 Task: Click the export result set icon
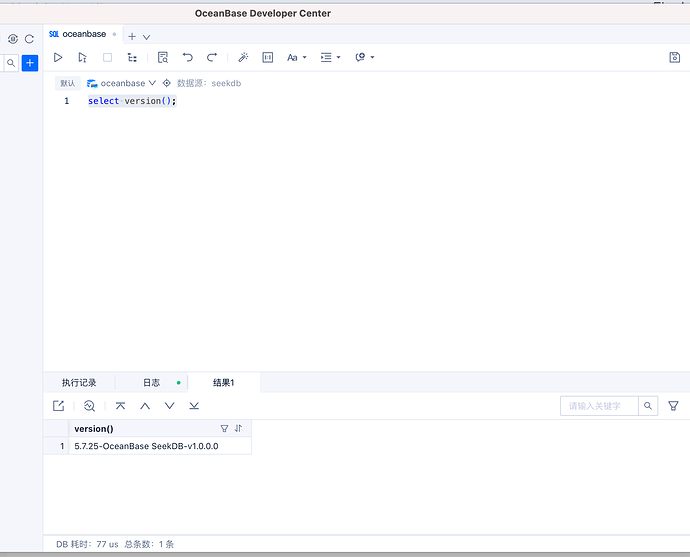pyautogui.click(x=59, y=406)
